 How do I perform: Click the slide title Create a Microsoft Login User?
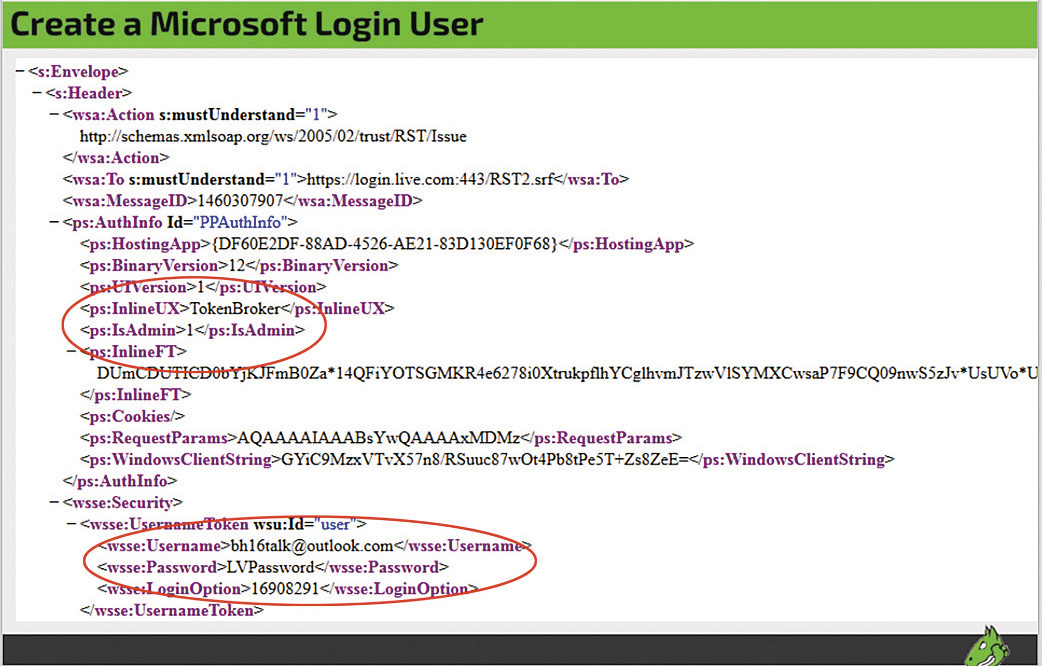click(247, 25)
